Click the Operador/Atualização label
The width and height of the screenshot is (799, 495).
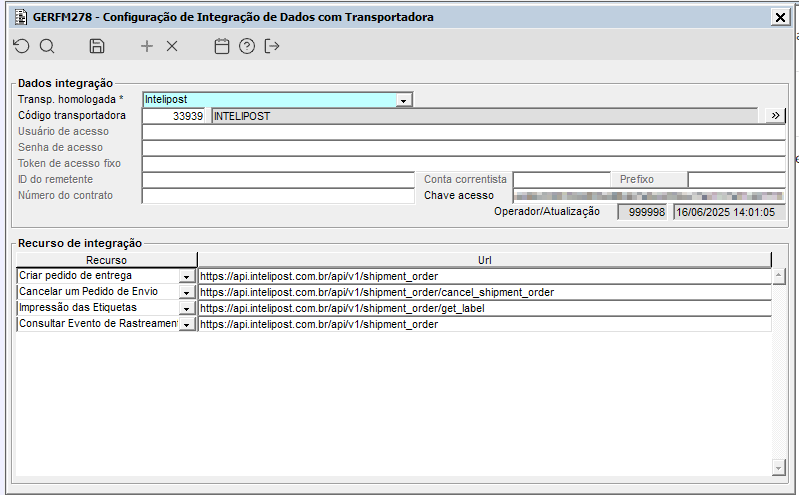(547, 211)
